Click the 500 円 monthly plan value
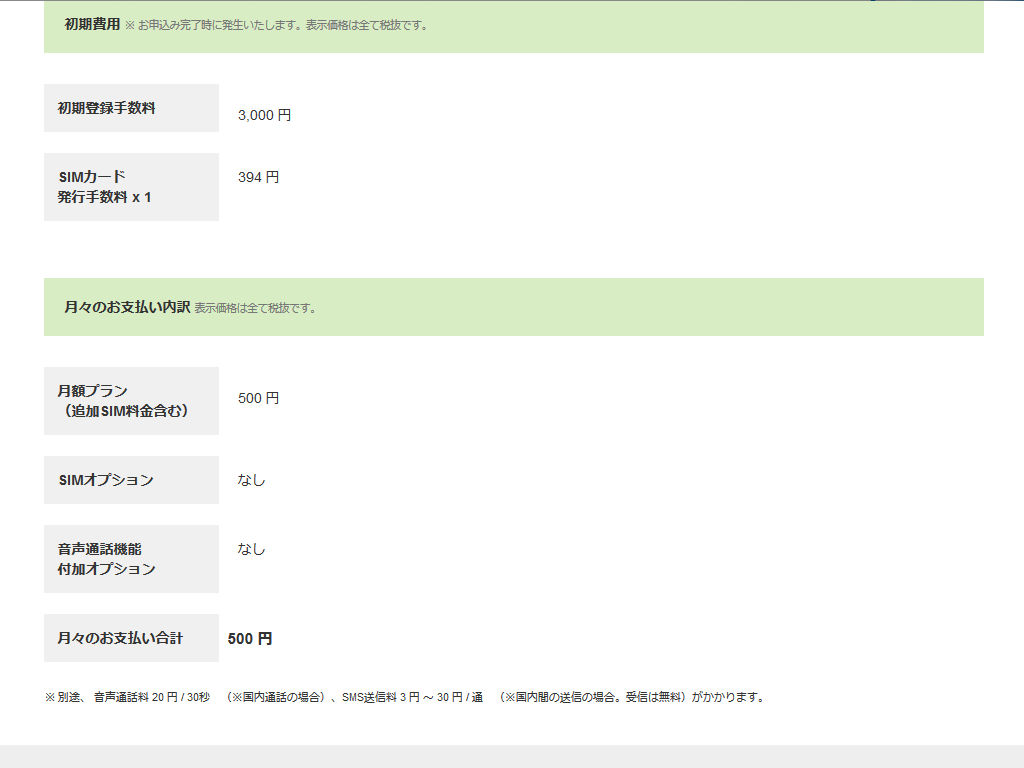This screenshot has height=768, width=1024. pos(259,398)
